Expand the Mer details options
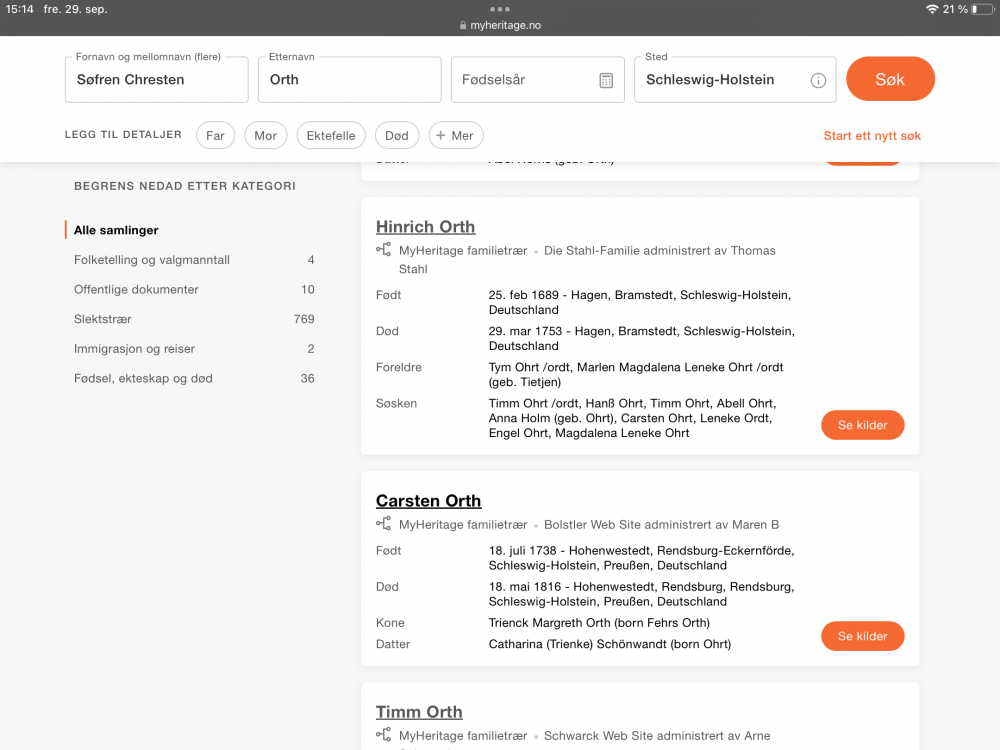Screen dimensions: 1000x750 point(456,136)
